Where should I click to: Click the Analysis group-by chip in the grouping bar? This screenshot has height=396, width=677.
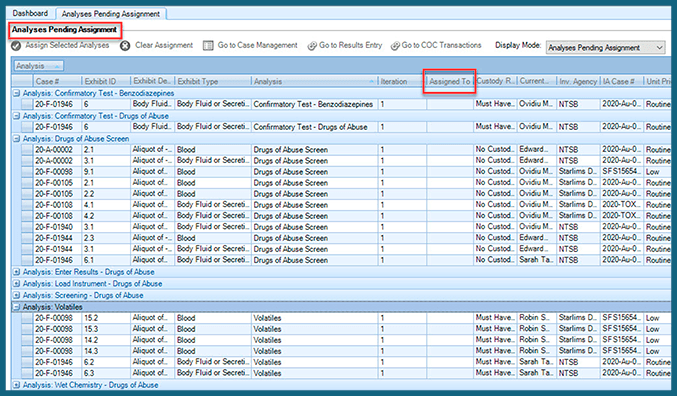coord(39,66)
